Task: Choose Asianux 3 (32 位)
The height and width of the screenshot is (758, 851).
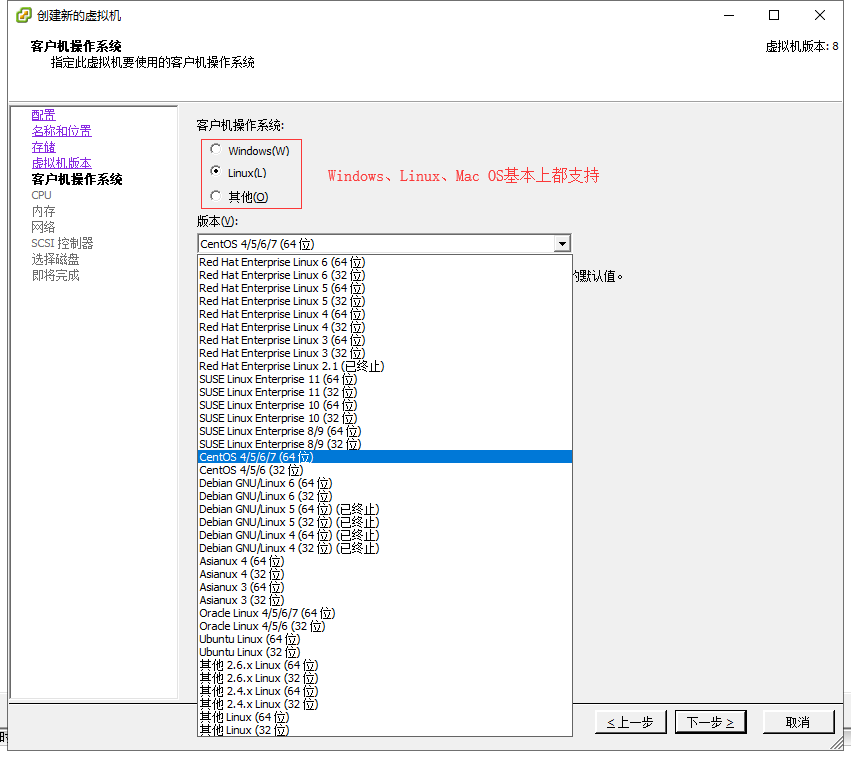Action: pos(385,601)
